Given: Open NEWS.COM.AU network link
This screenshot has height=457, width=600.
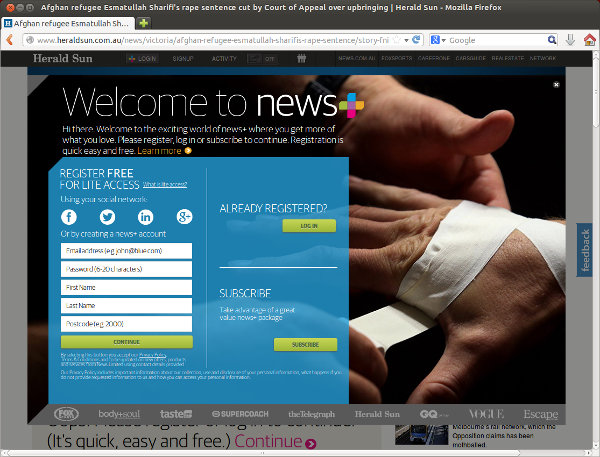Looking at the screenshot, I should tap(357, 58).
